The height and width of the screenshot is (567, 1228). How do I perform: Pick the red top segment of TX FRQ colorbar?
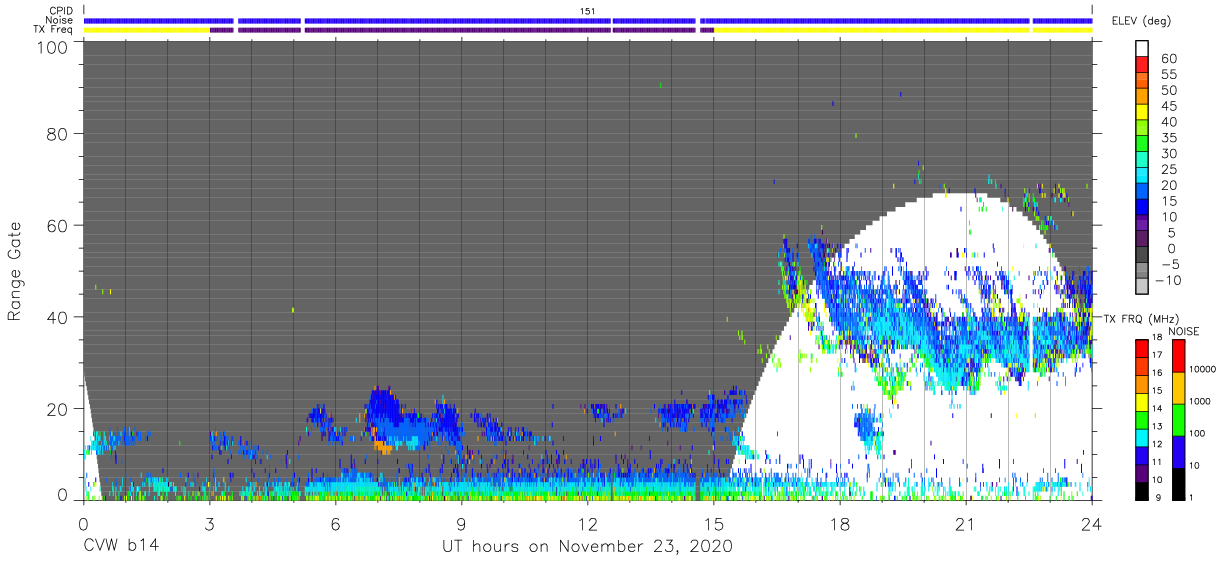(1142, 347)
